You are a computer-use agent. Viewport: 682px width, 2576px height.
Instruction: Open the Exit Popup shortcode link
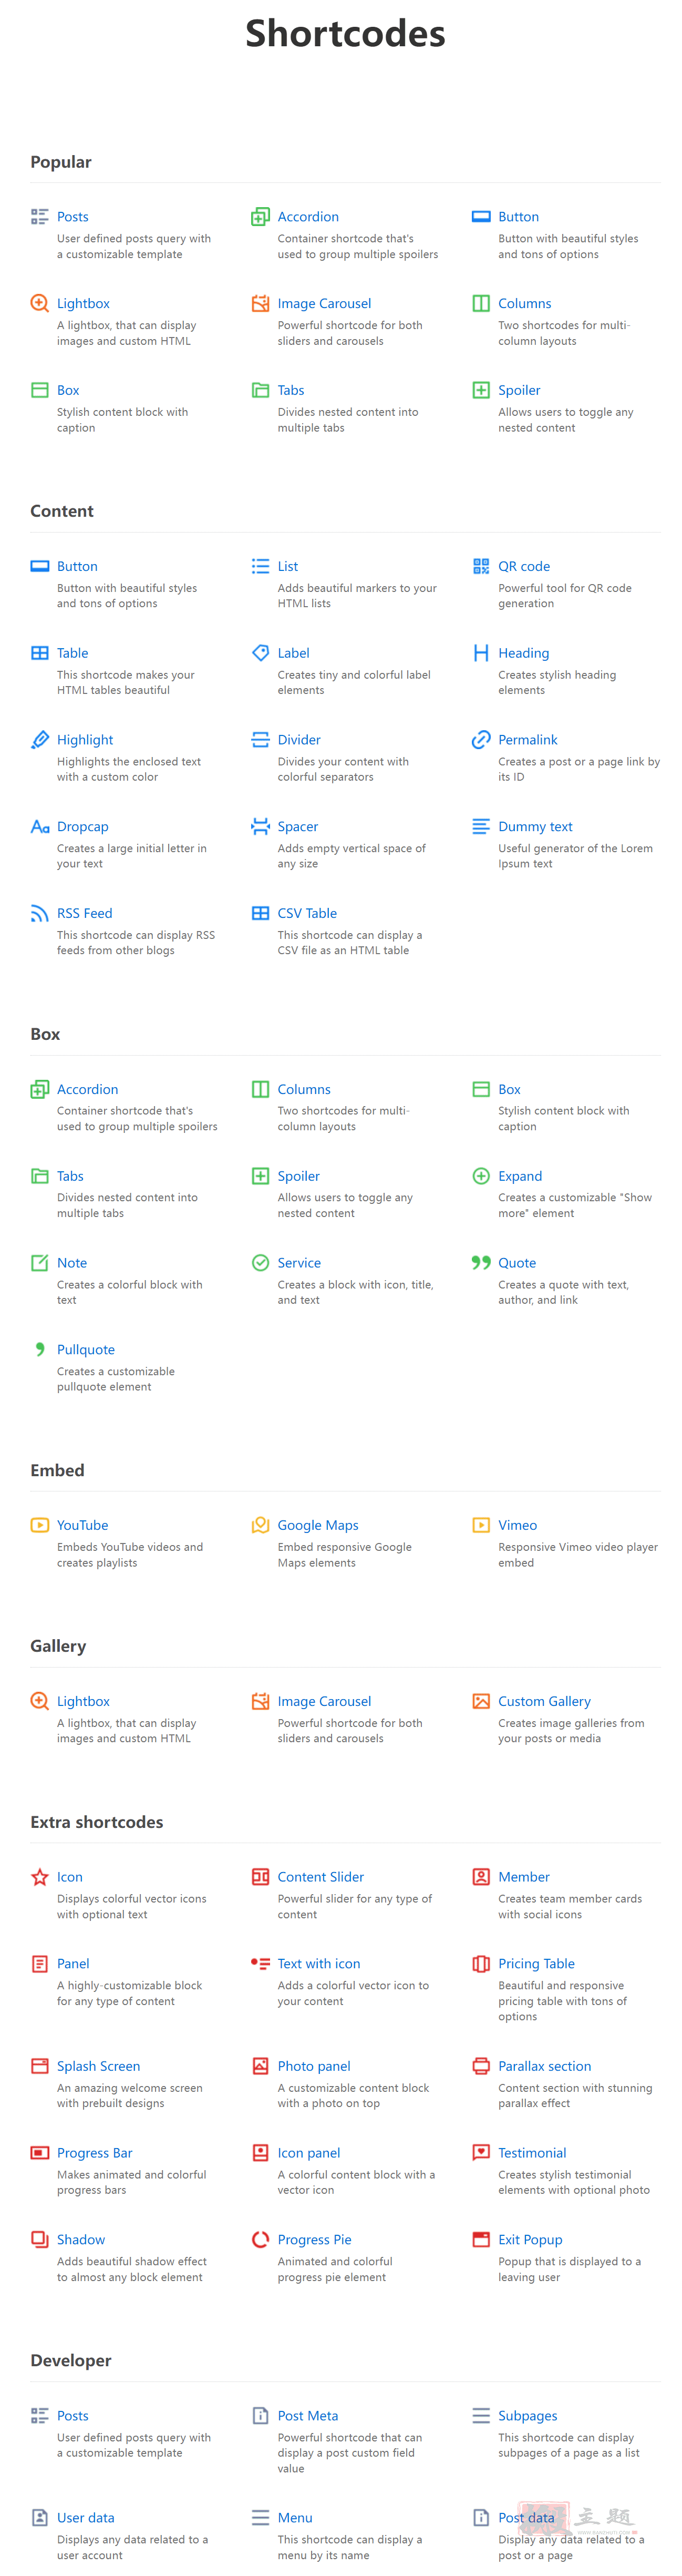pos(530,2239)
